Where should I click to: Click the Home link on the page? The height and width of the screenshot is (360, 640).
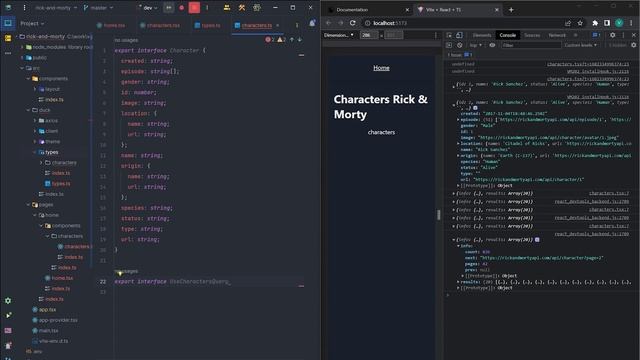[381, 68]
